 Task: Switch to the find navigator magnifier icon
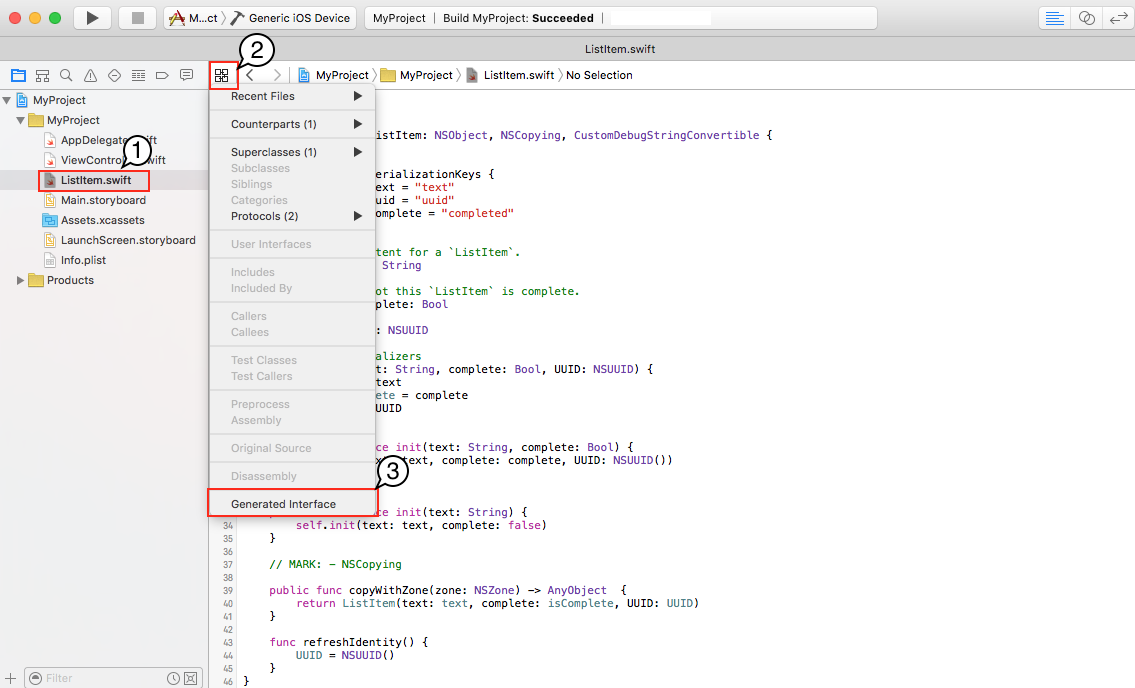click(x=66, y=75)
